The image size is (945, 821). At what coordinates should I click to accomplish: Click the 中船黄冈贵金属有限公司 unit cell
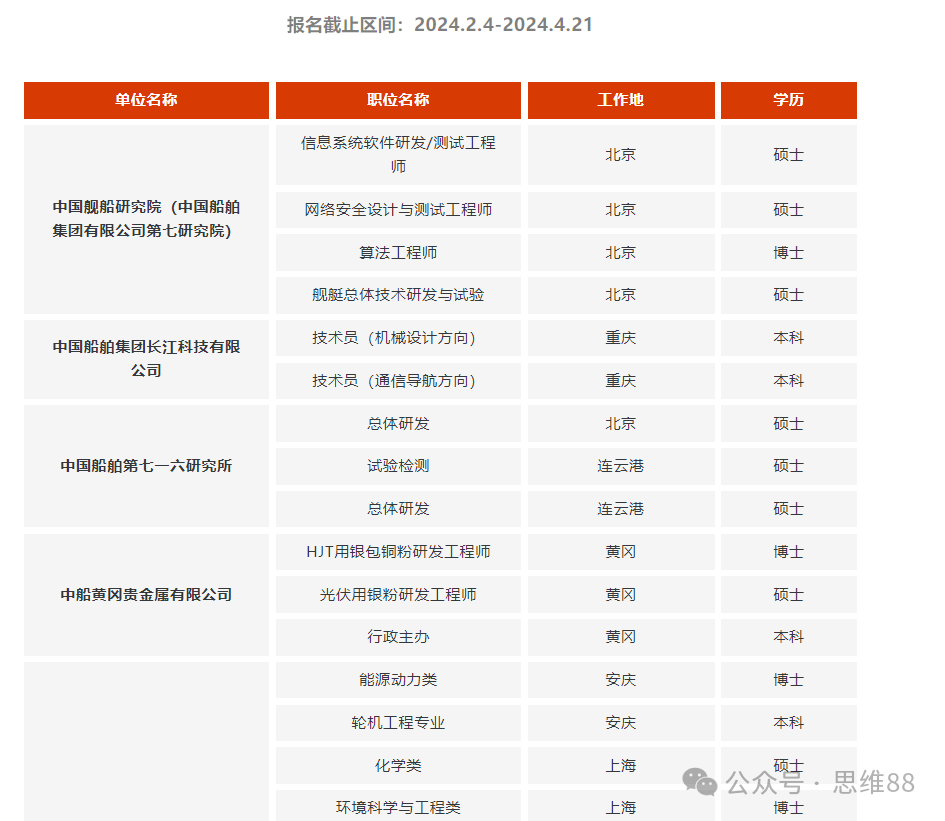tap(146, 595)
